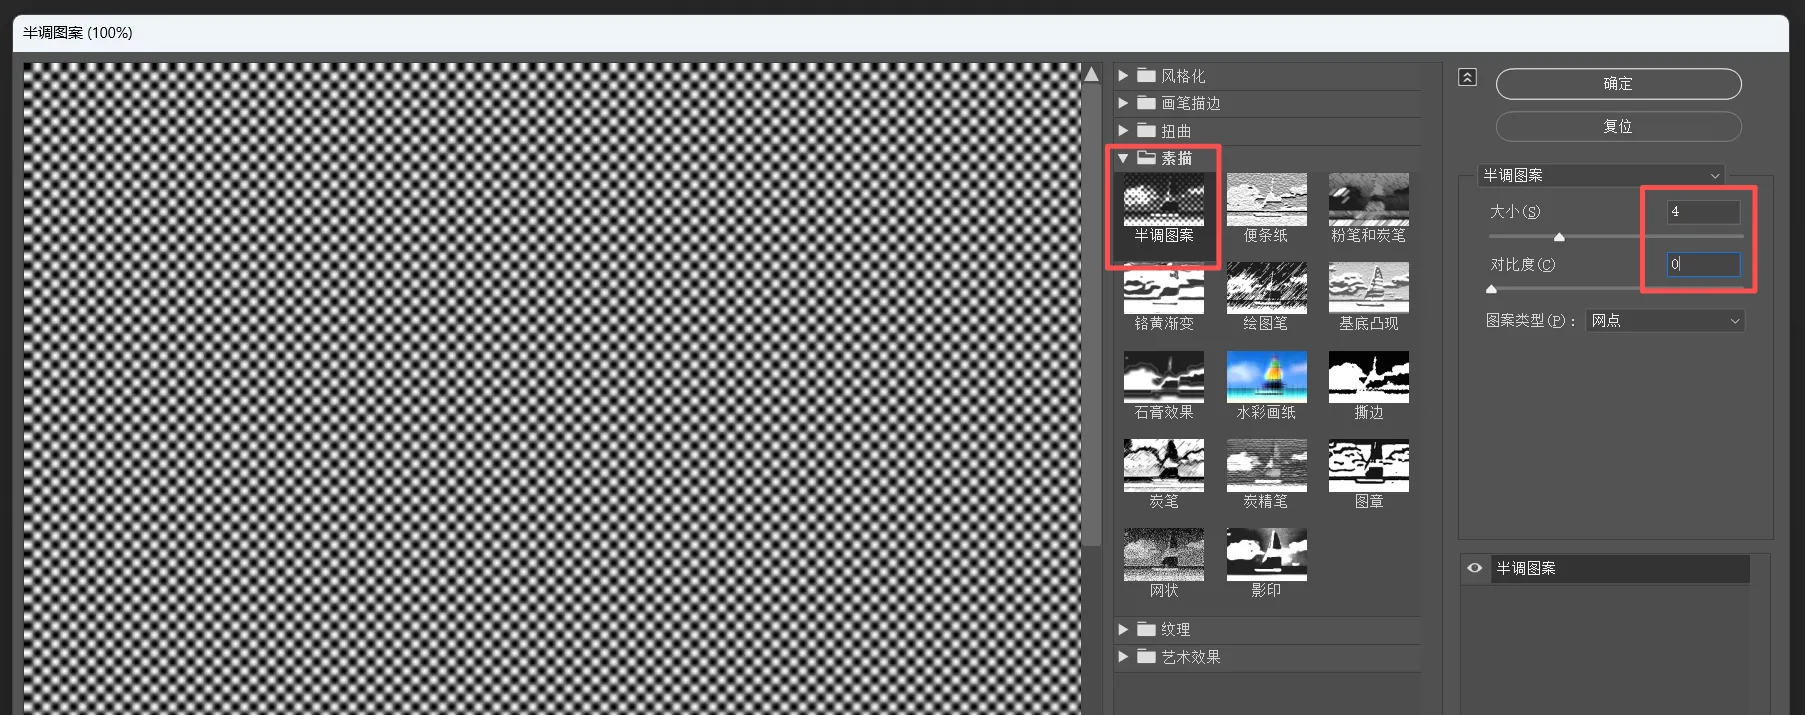1805x715 pixels.
Task: Select the 图章 filter thumbnail
Action: (x=1368, y=465)
